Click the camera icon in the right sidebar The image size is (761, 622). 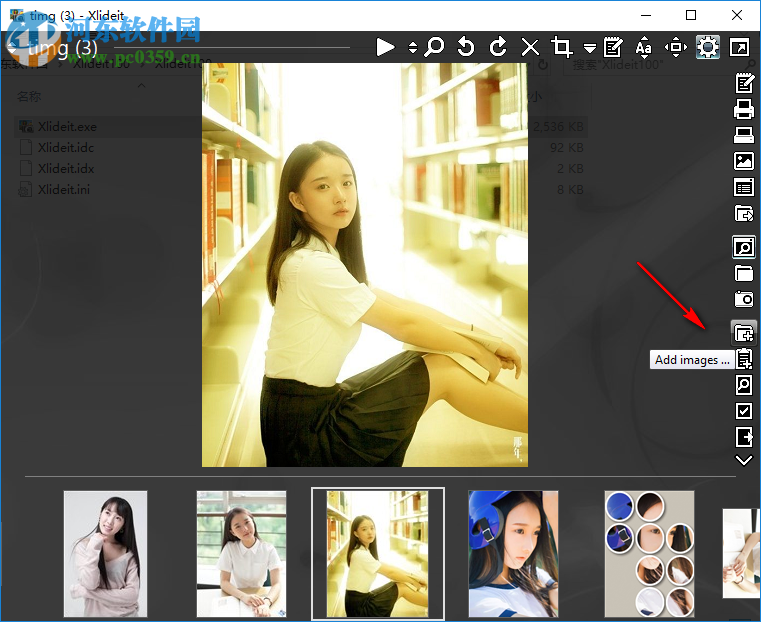click(x=744, y=299)
